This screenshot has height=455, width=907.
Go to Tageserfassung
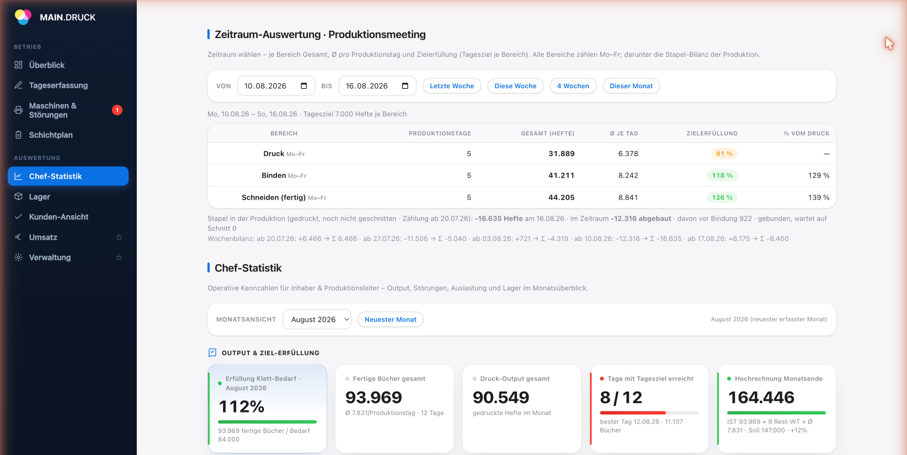coord(68,86)
